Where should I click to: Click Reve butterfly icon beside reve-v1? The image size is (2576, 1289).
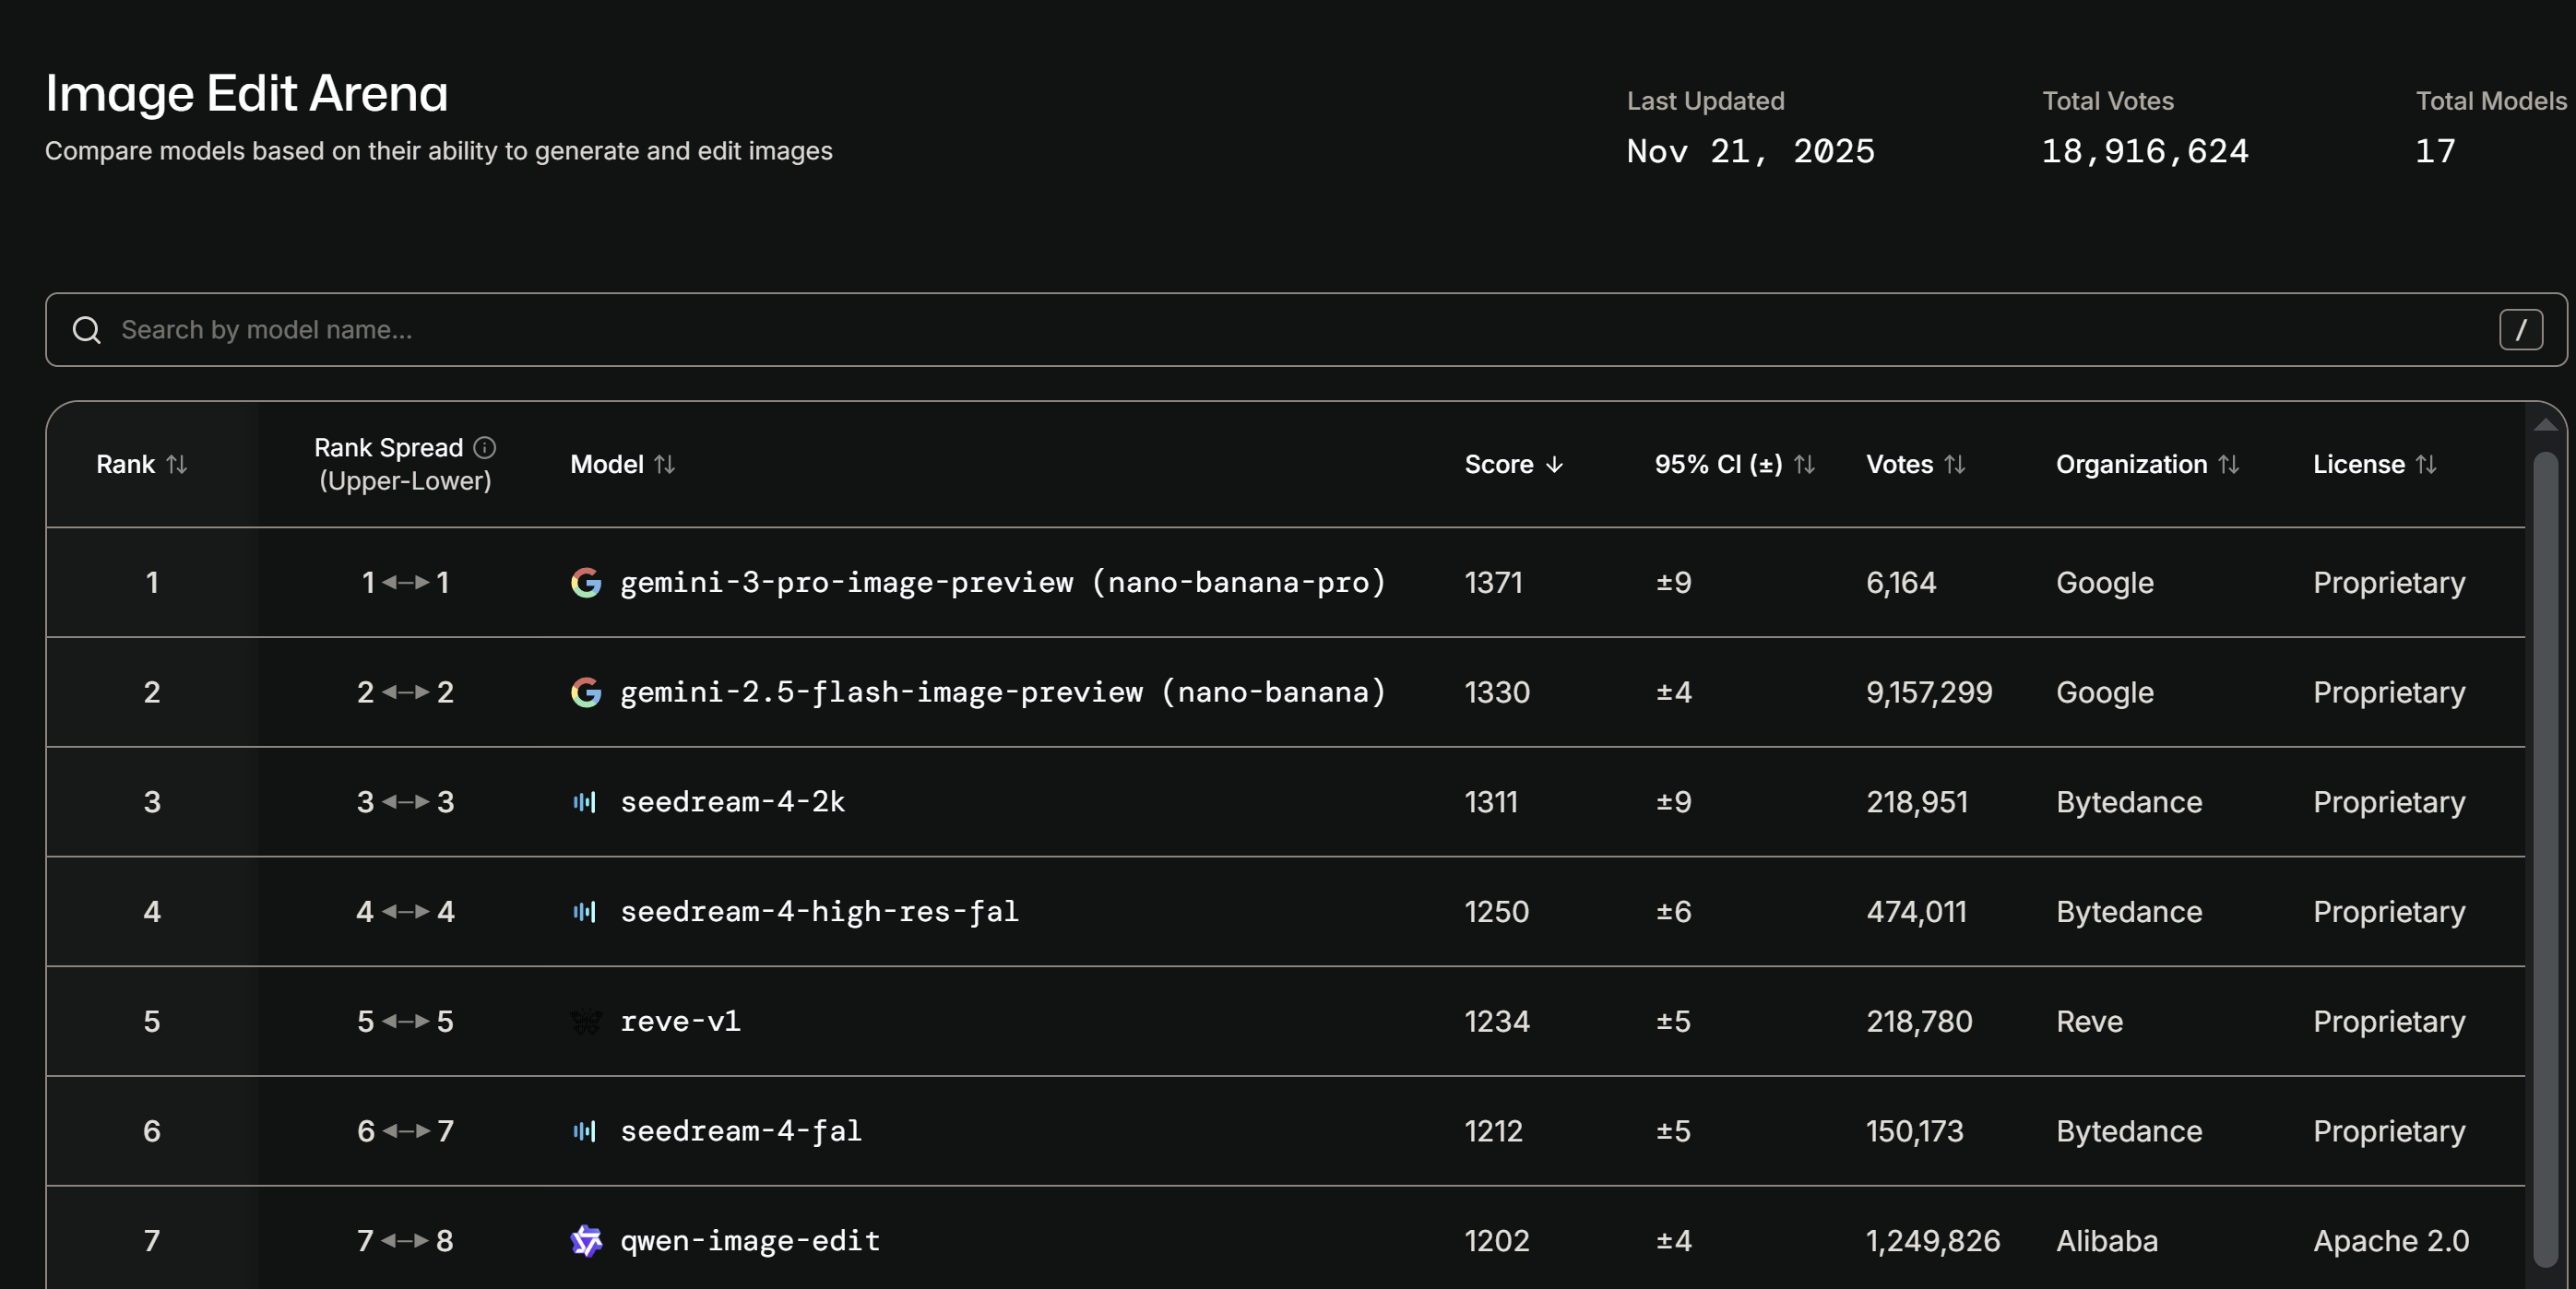(x=586, y=1021)
